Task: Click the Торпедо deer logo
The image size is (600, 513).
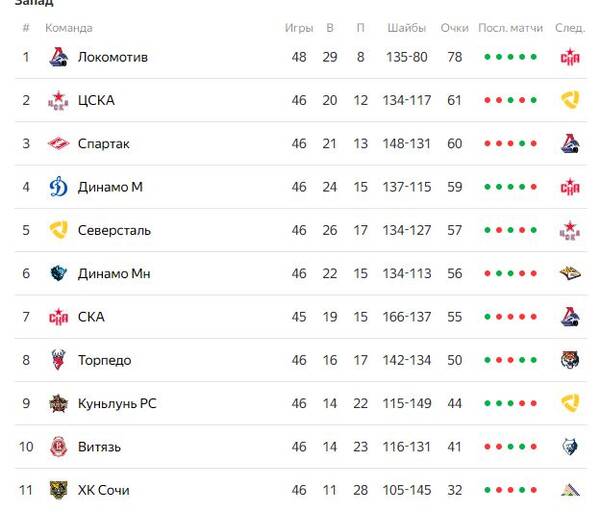Action: coord(59,360)
